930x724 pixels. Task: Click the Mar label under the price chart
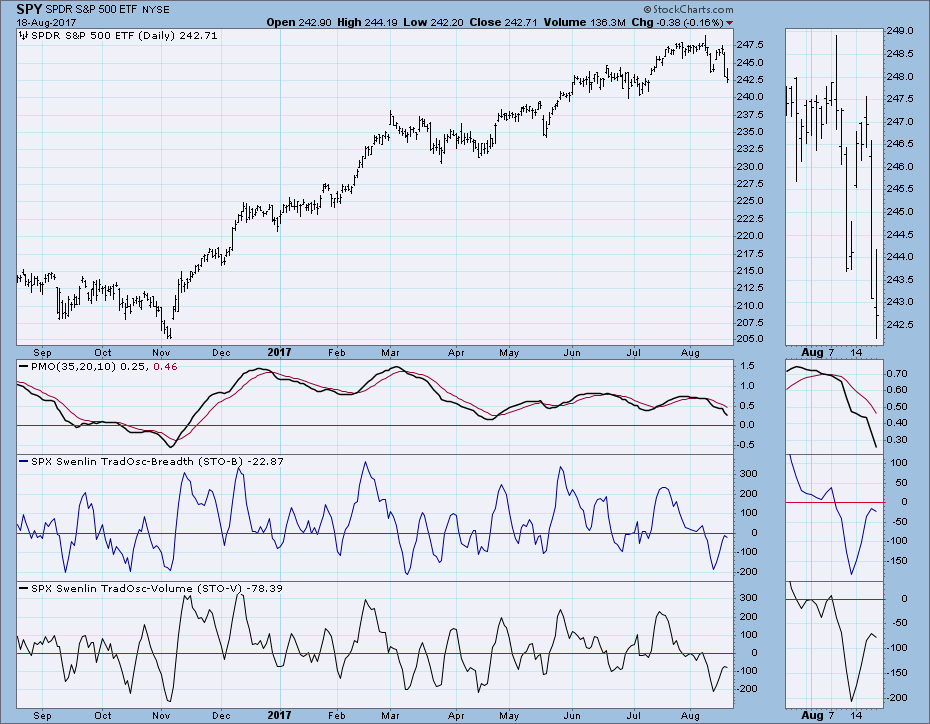point(390,352)
